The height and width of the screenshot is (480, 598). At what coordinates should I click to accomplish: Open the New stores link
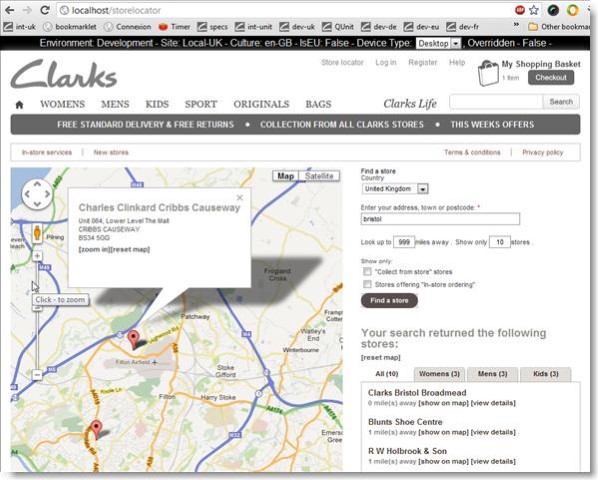pyautogui.click(x=111, y=153)
